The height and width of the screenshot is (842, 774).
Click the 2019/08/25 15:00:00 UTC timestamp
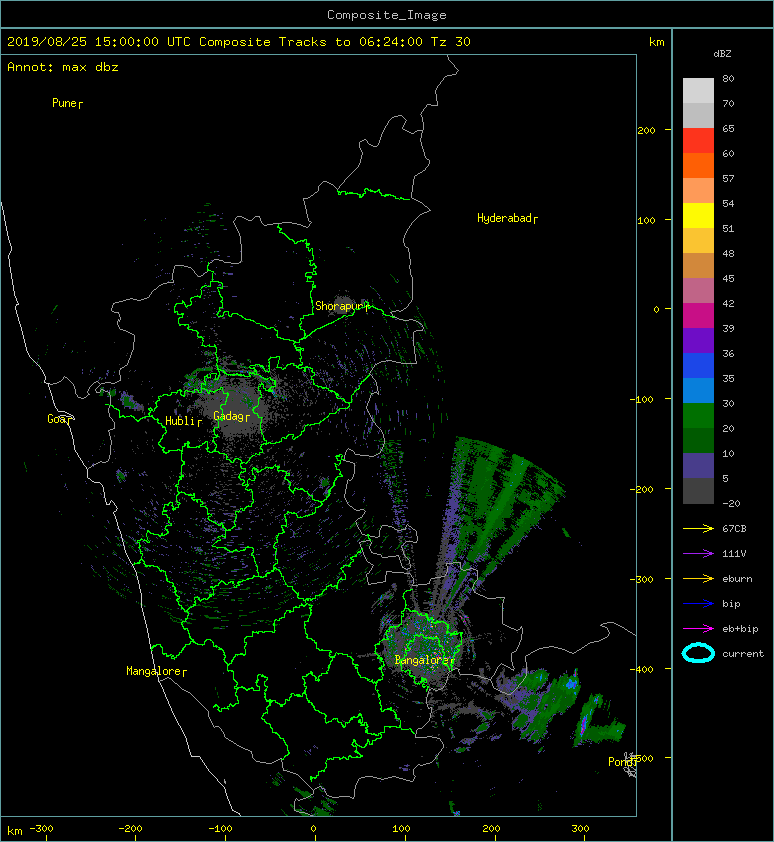pos(98,42)
